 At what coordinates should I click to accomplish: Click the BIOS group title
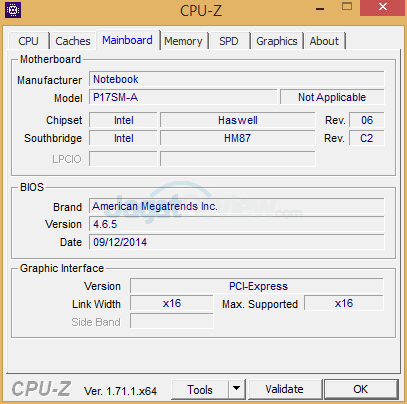point(32,187)
